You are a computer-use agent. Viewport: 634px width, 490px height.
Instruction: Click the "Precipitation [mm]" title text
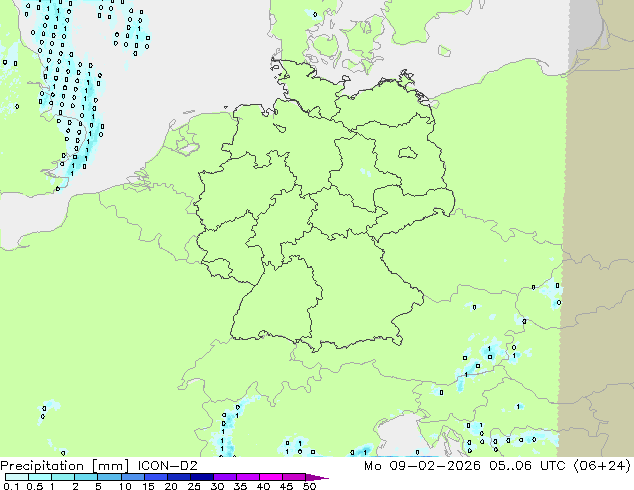[65, 466]
